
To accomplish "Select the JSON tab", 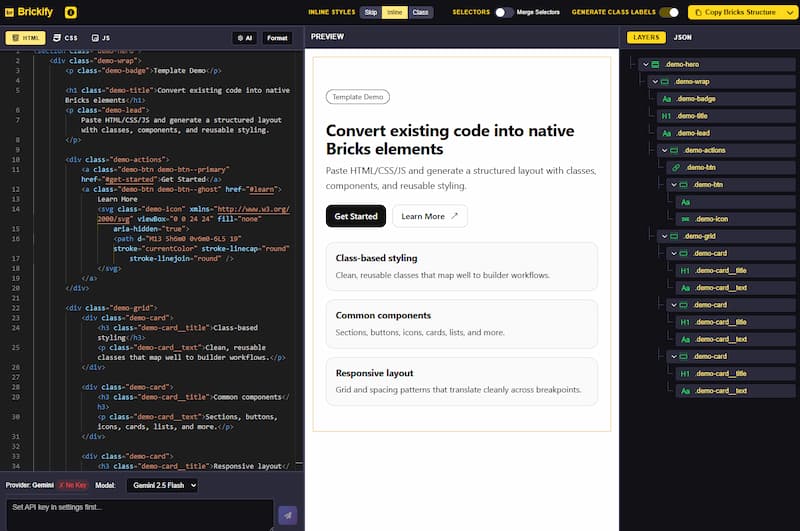I will tap(682, 37).
